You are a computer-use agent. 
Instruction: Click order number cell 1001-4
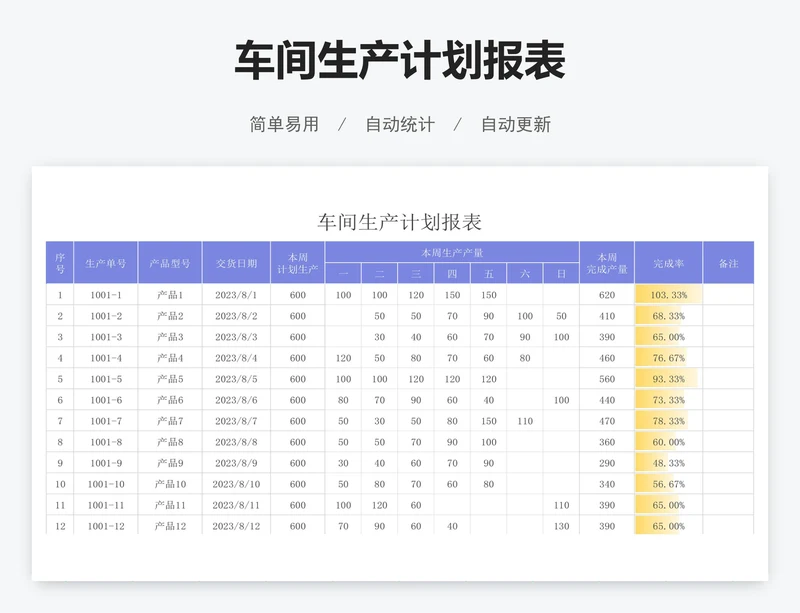pyautogui.click(x=106, y=358)
